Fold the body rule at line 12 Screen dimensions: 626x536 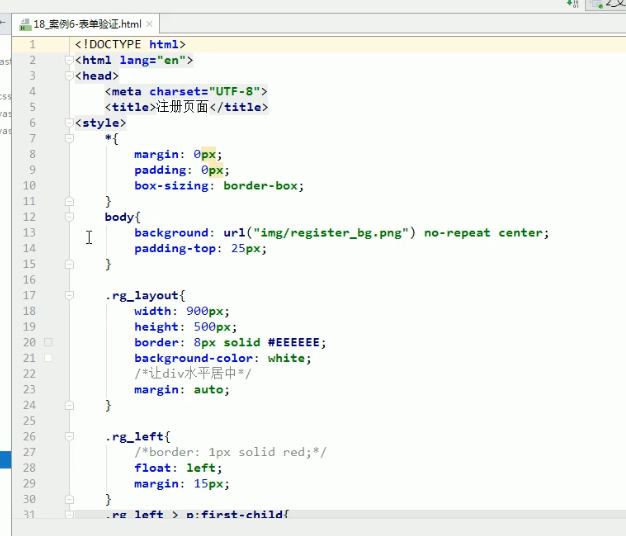tap(69, 217)
